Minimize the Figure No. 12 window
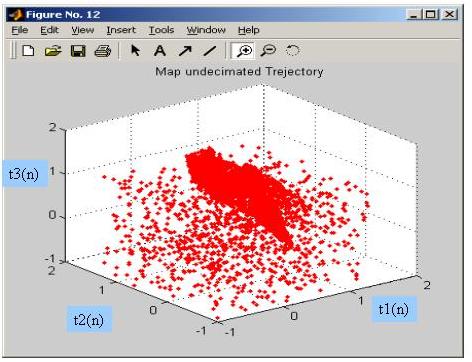 point(414,14)
